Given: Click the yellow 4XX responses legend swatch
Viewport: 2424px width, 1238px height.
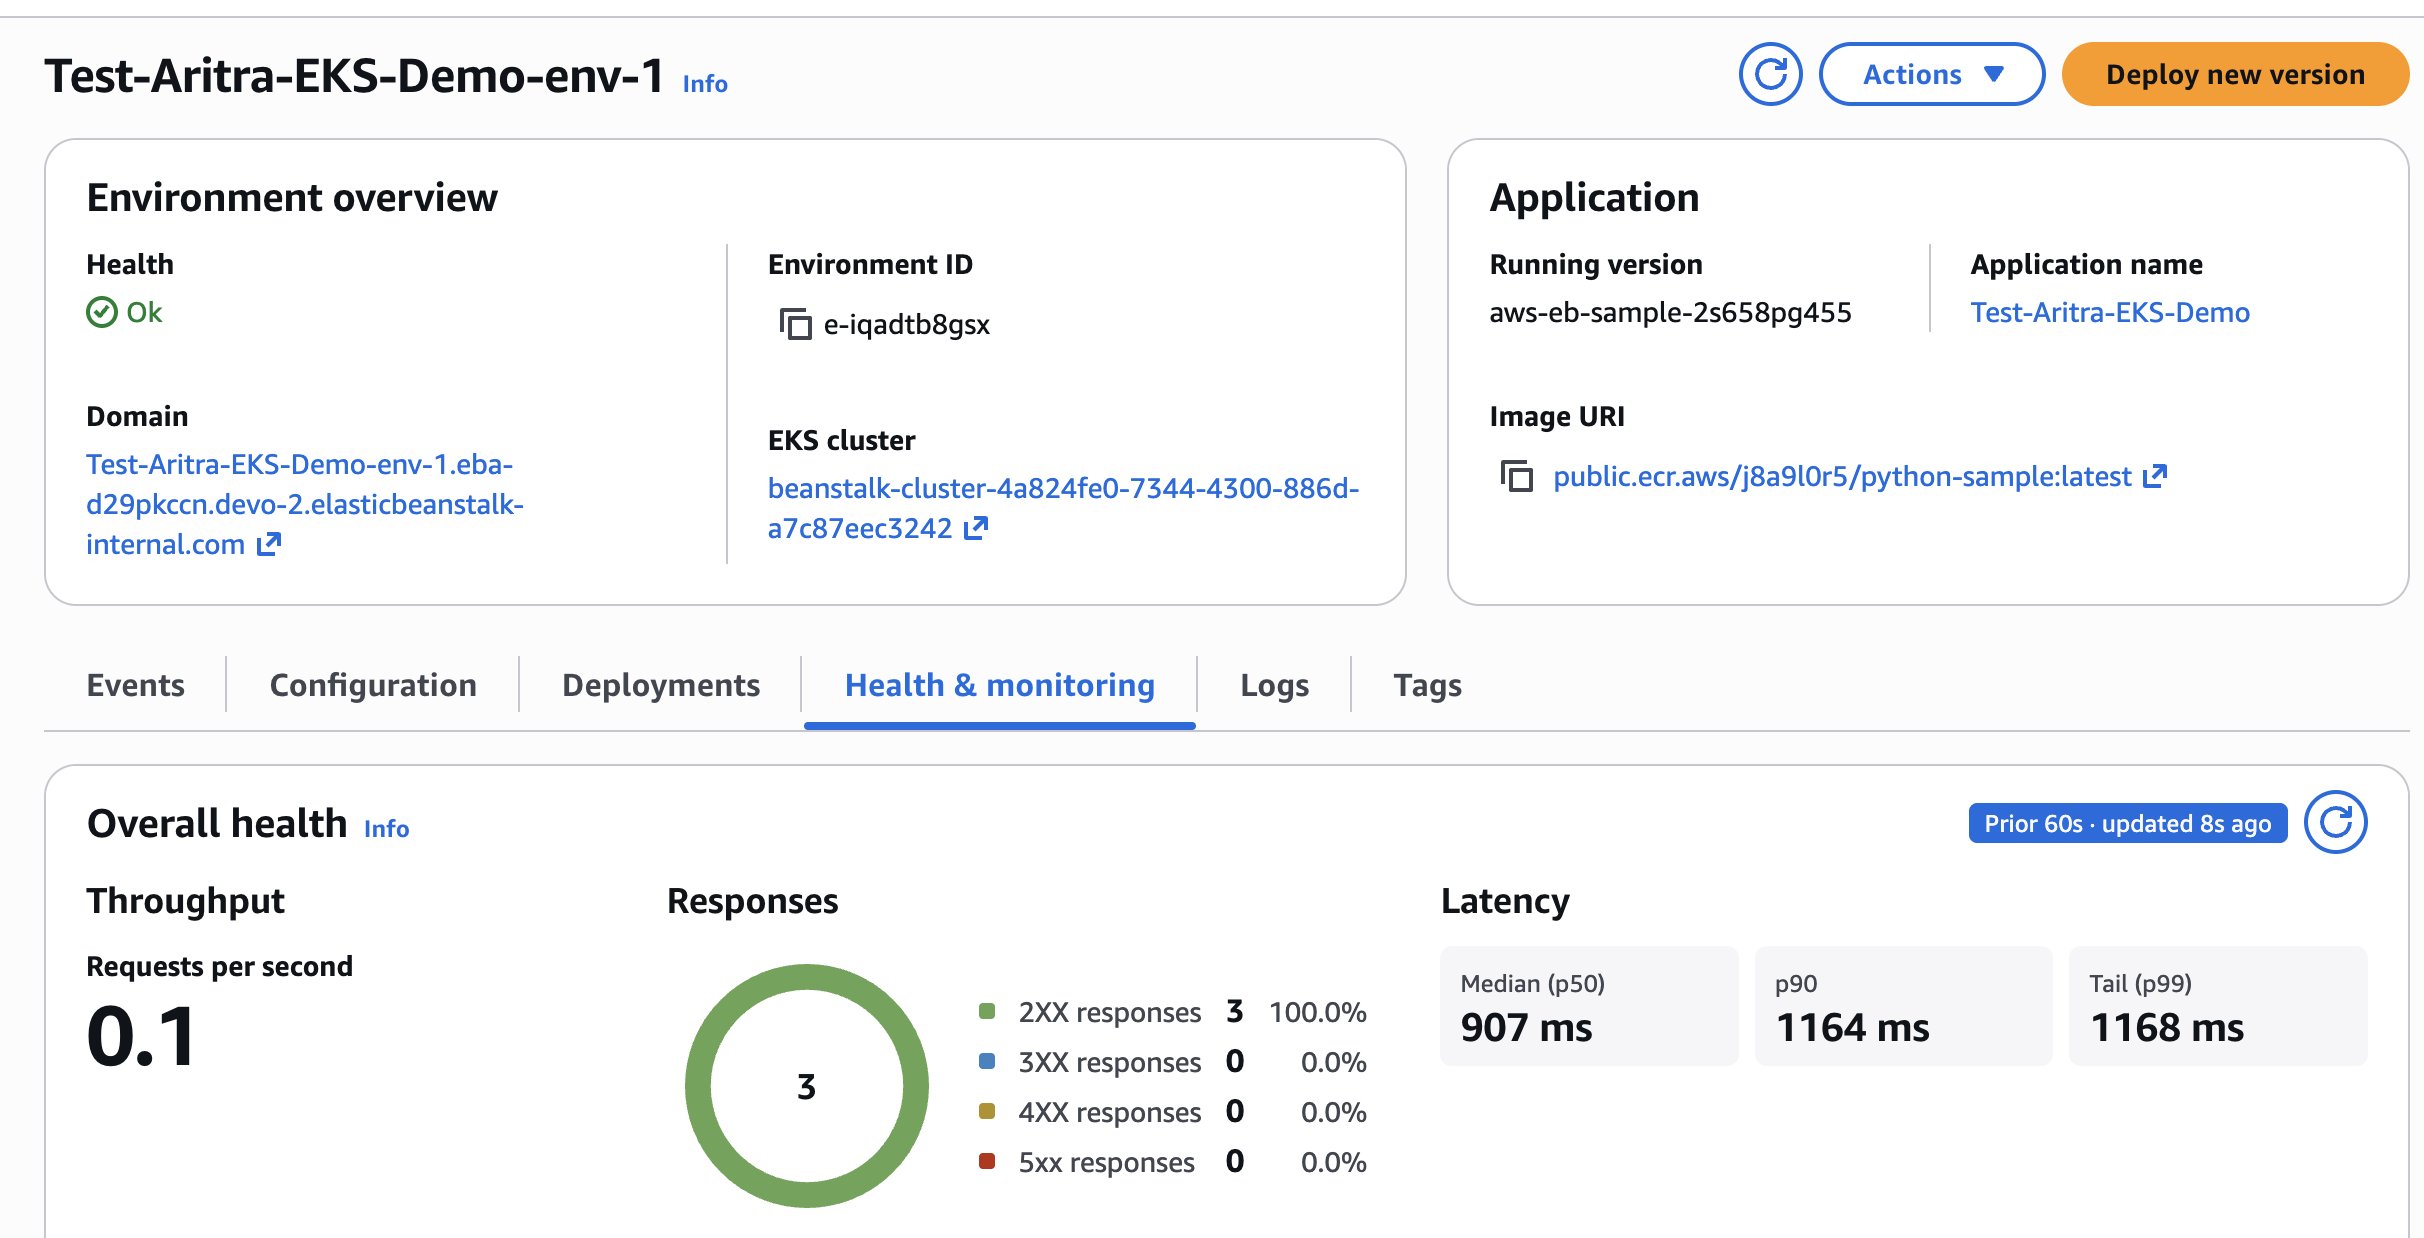Looking at the screenshot, I should (987, 1111).
